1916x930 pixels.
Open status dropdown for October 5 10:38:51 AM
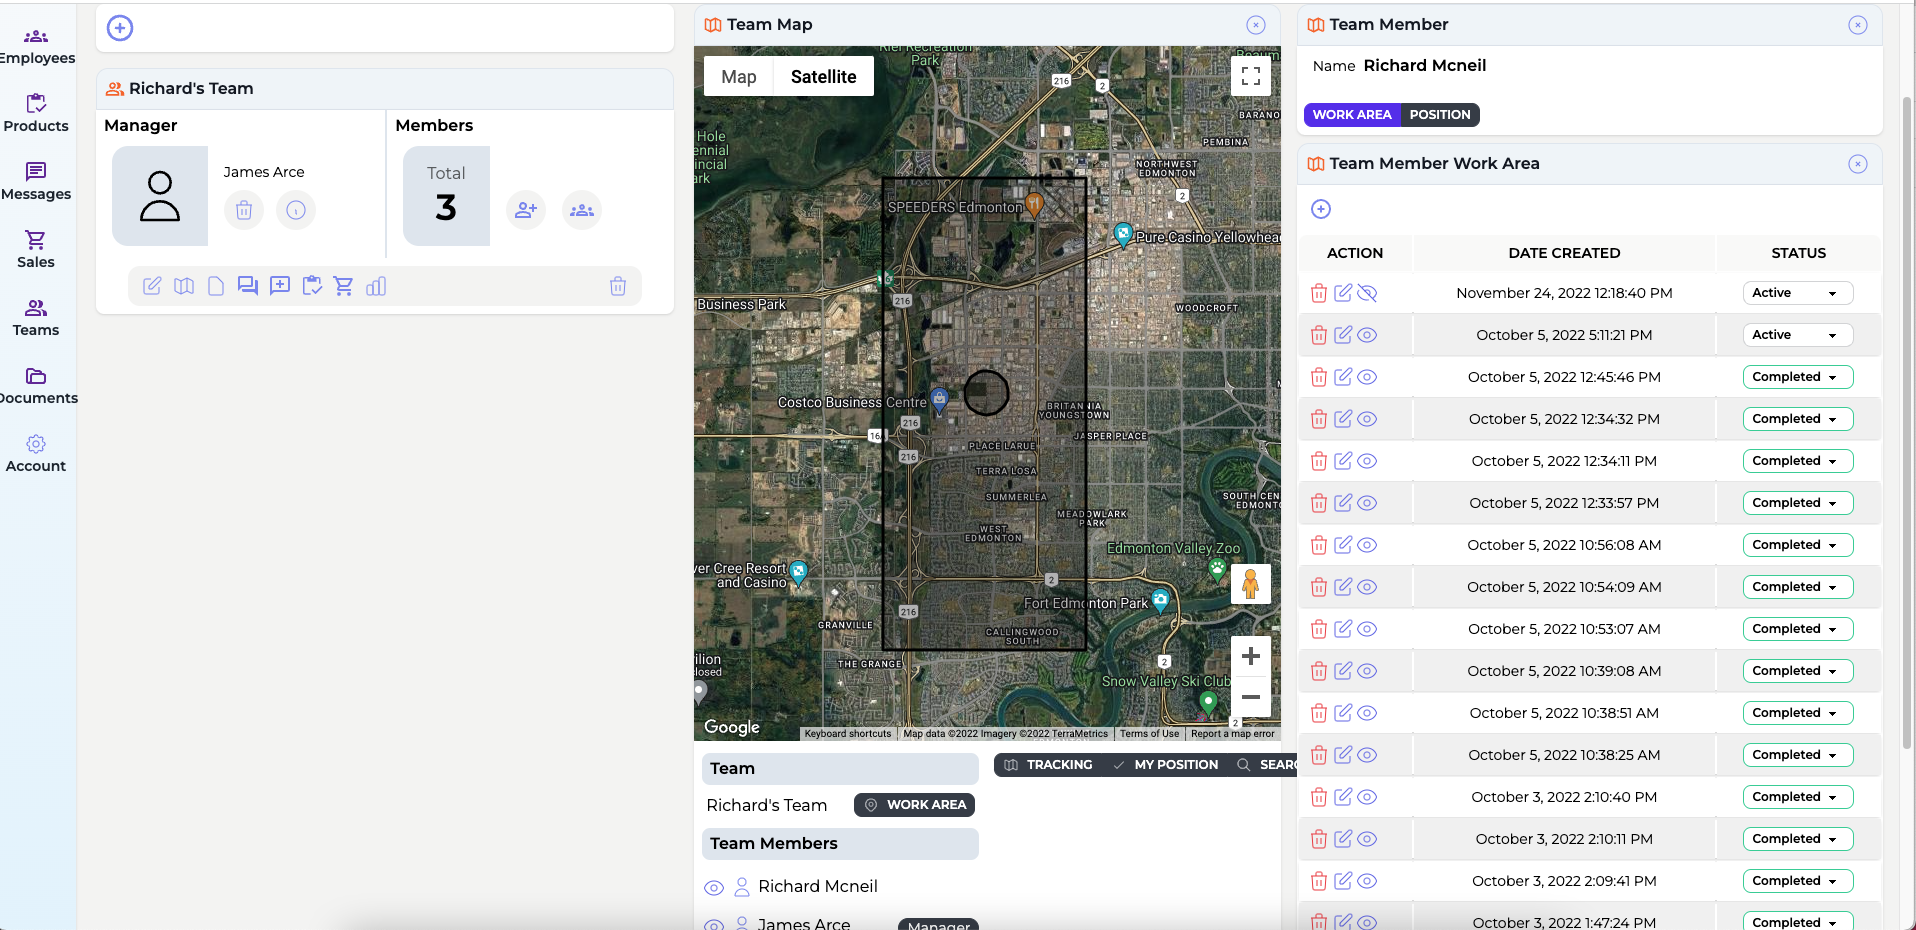(x=1798, y=713)
